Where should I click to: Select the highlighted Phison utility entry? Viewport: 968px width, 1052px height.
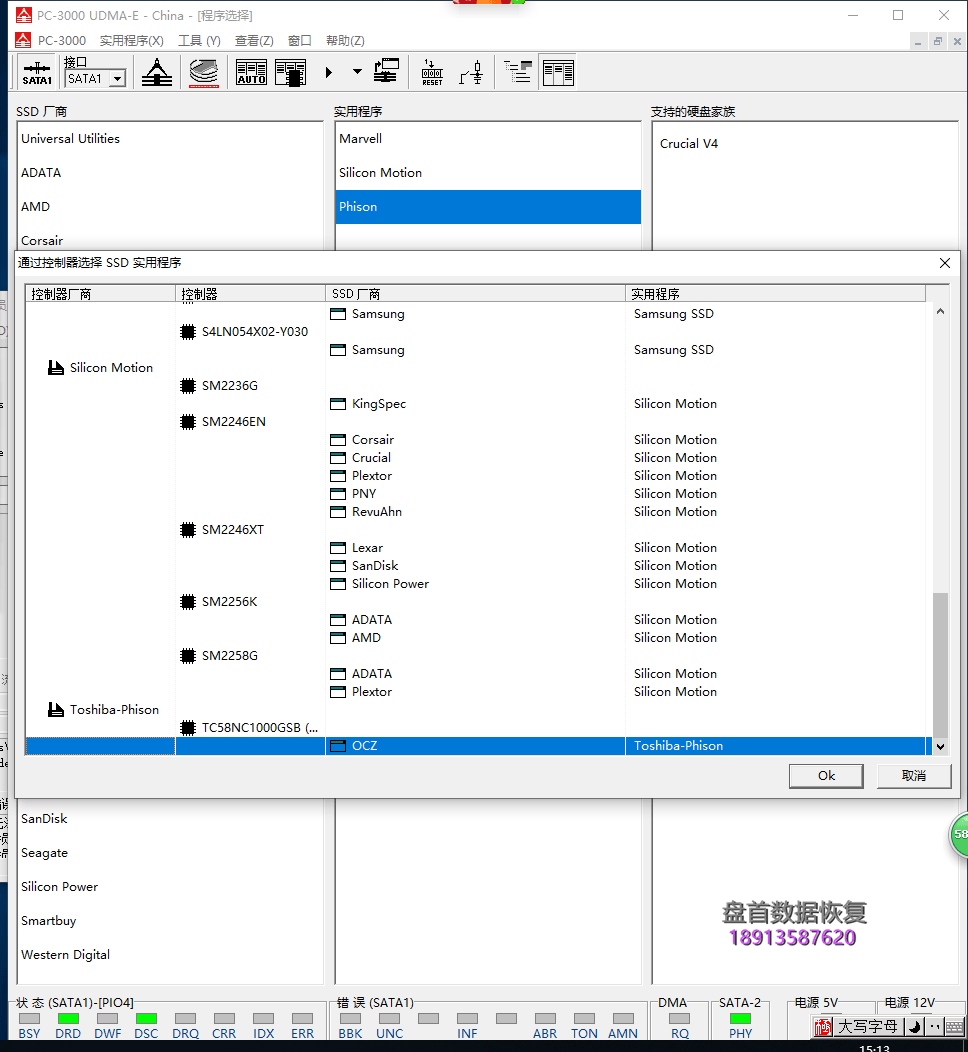(488, 207)
